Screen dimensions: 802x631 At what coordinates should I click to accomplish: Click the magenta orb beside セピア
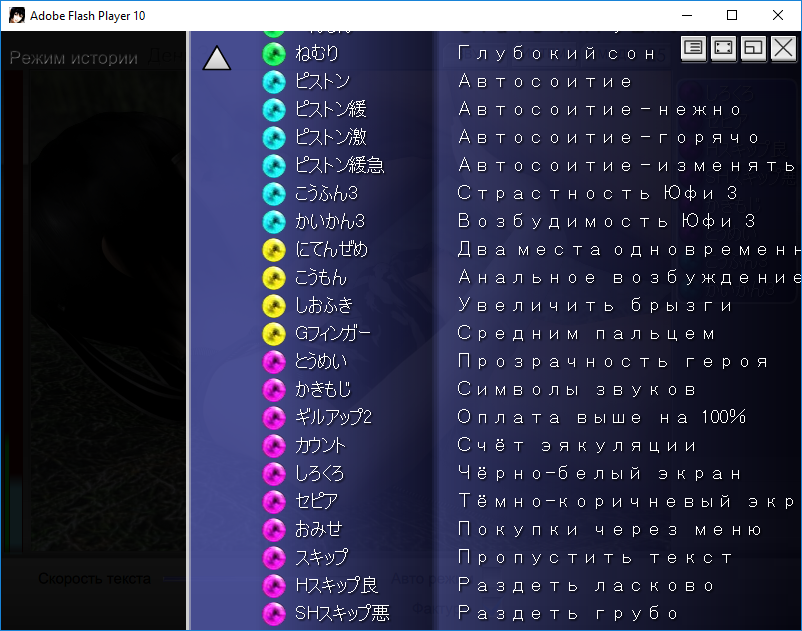274,501
